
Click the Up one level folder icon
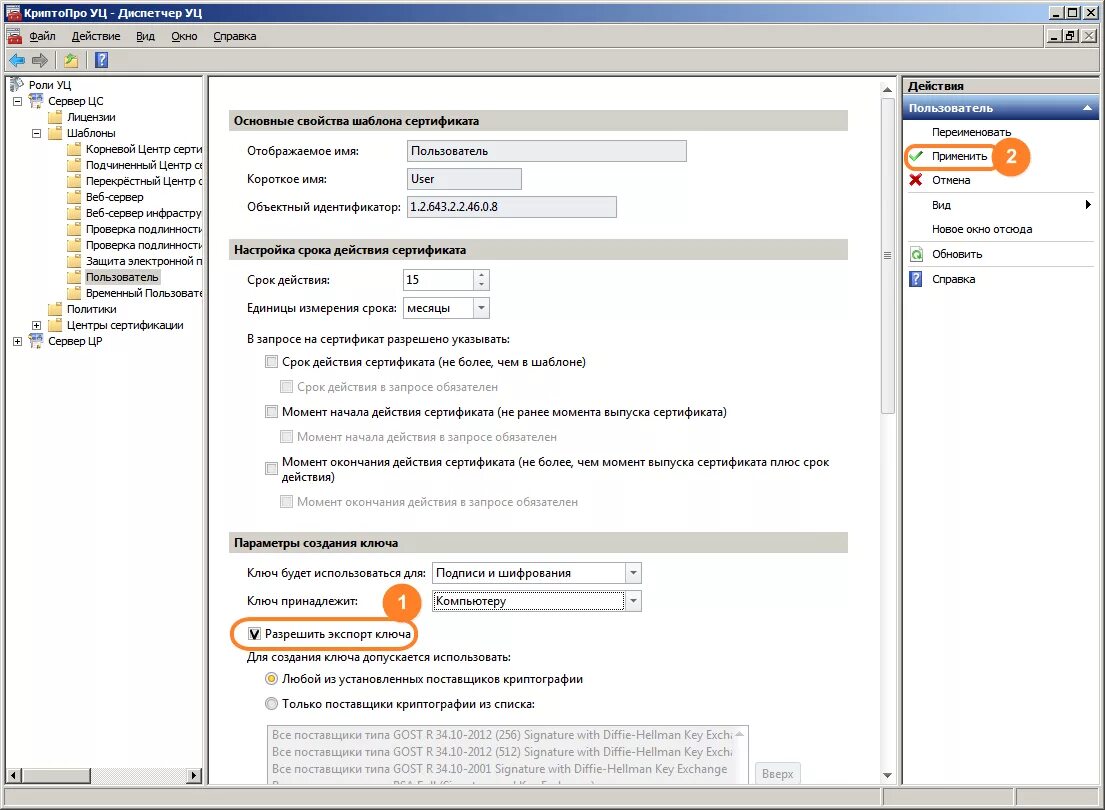click(70, 61)
